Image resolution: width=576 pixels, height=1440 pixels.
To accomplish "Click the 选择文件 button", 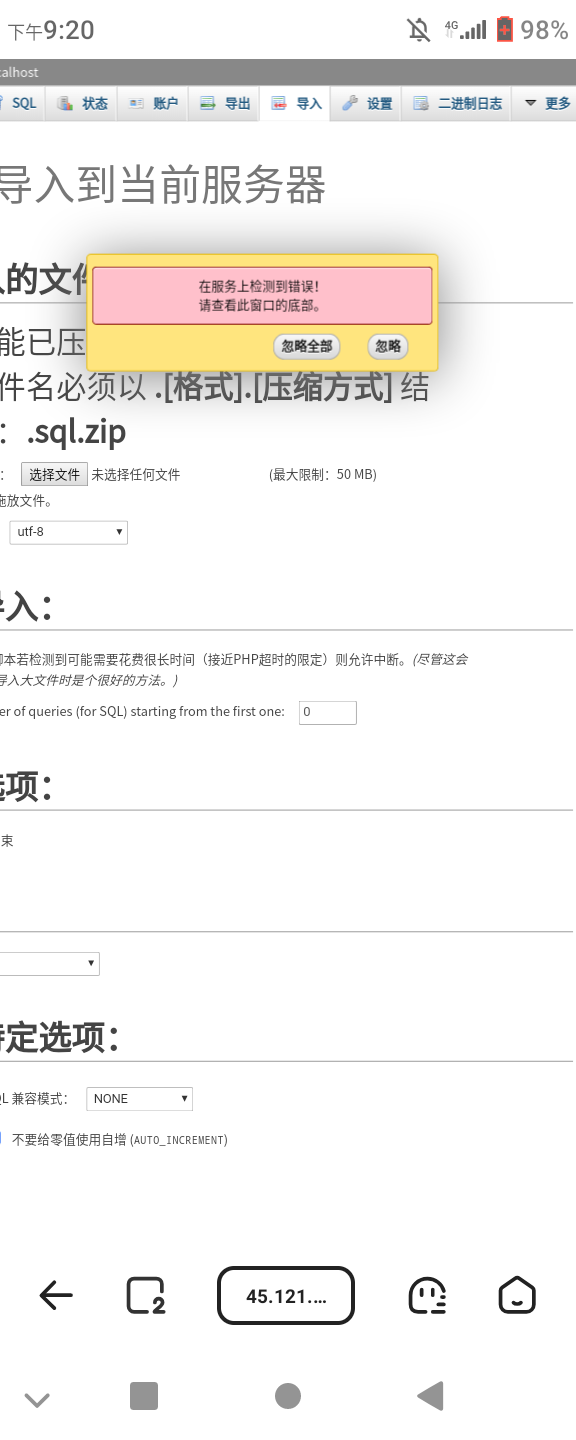I will (54, 474).
